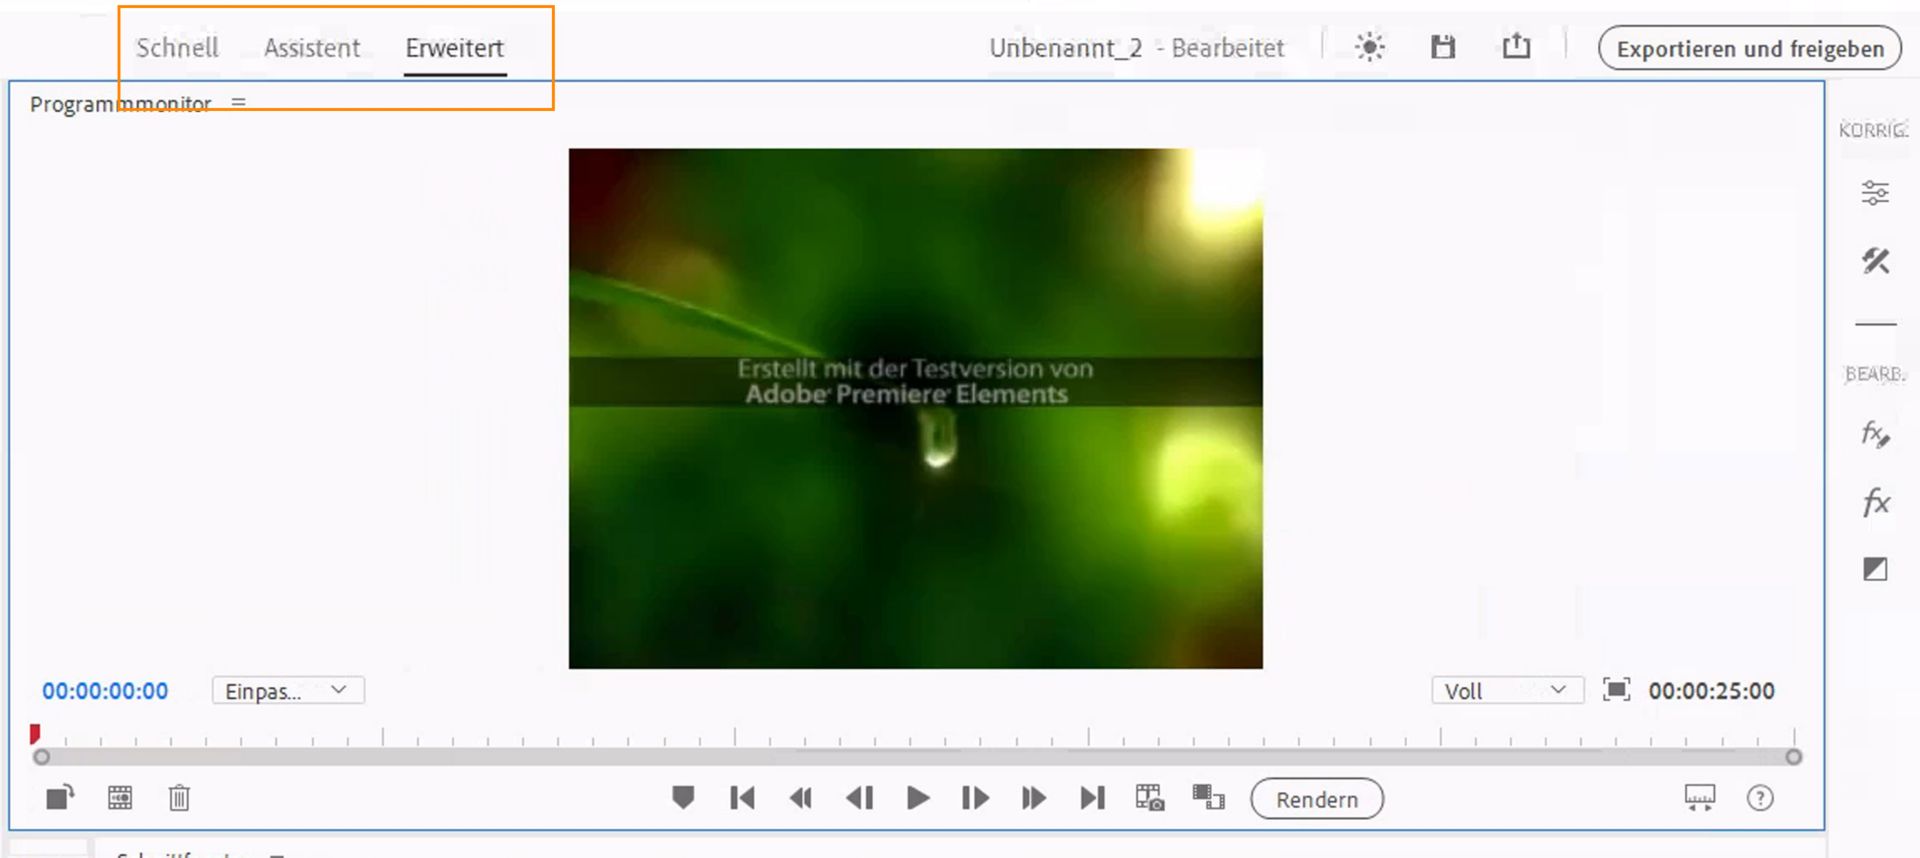
Task: Click the duration text 00:00:25:00
Action: coord(1711,691)
